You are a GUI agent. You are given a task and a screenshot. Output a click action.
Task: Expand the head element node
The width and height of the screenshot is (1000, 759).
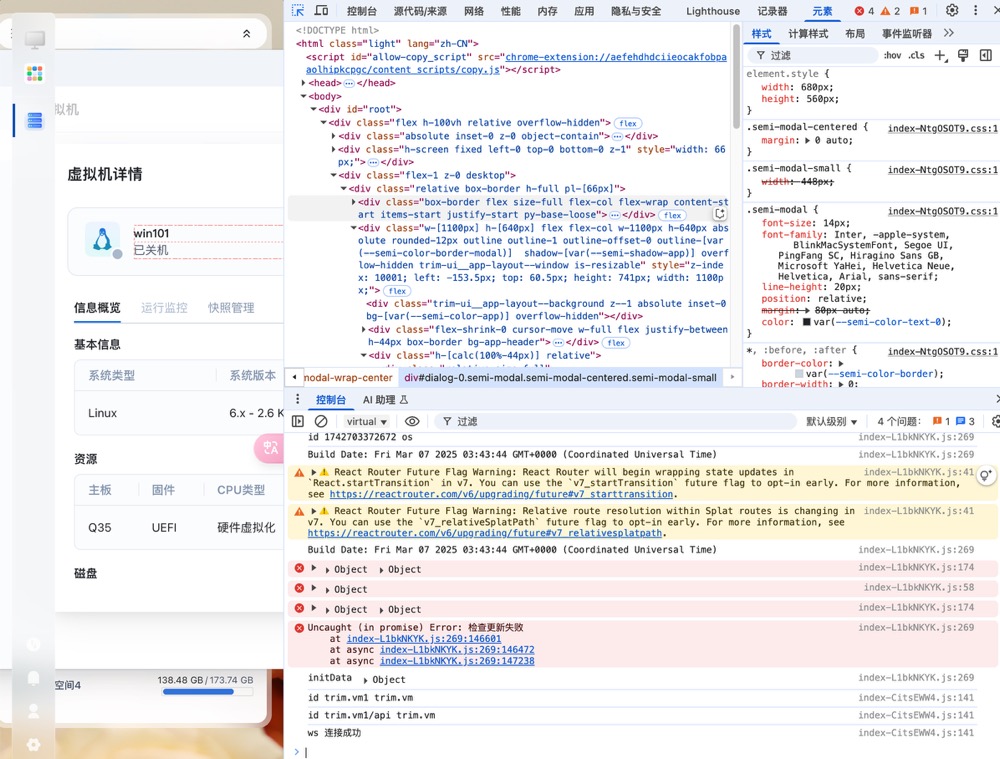tap(304, 83)
